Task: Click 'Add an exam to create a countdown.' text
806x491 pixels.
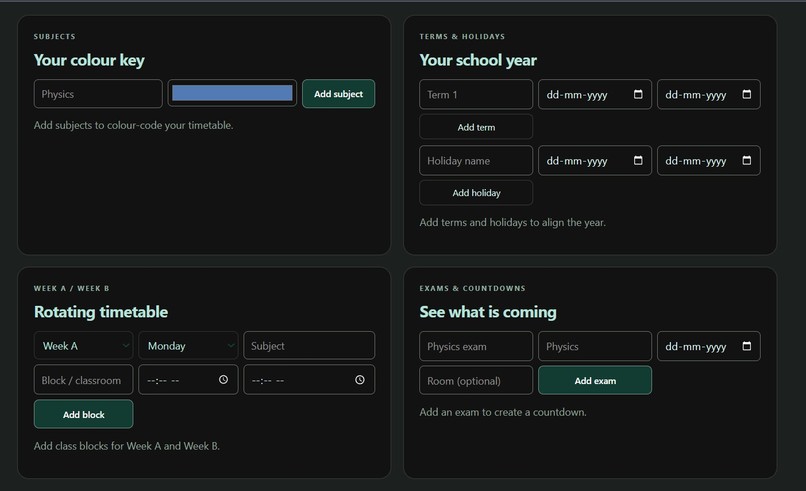Action: (x=503, y=412)
